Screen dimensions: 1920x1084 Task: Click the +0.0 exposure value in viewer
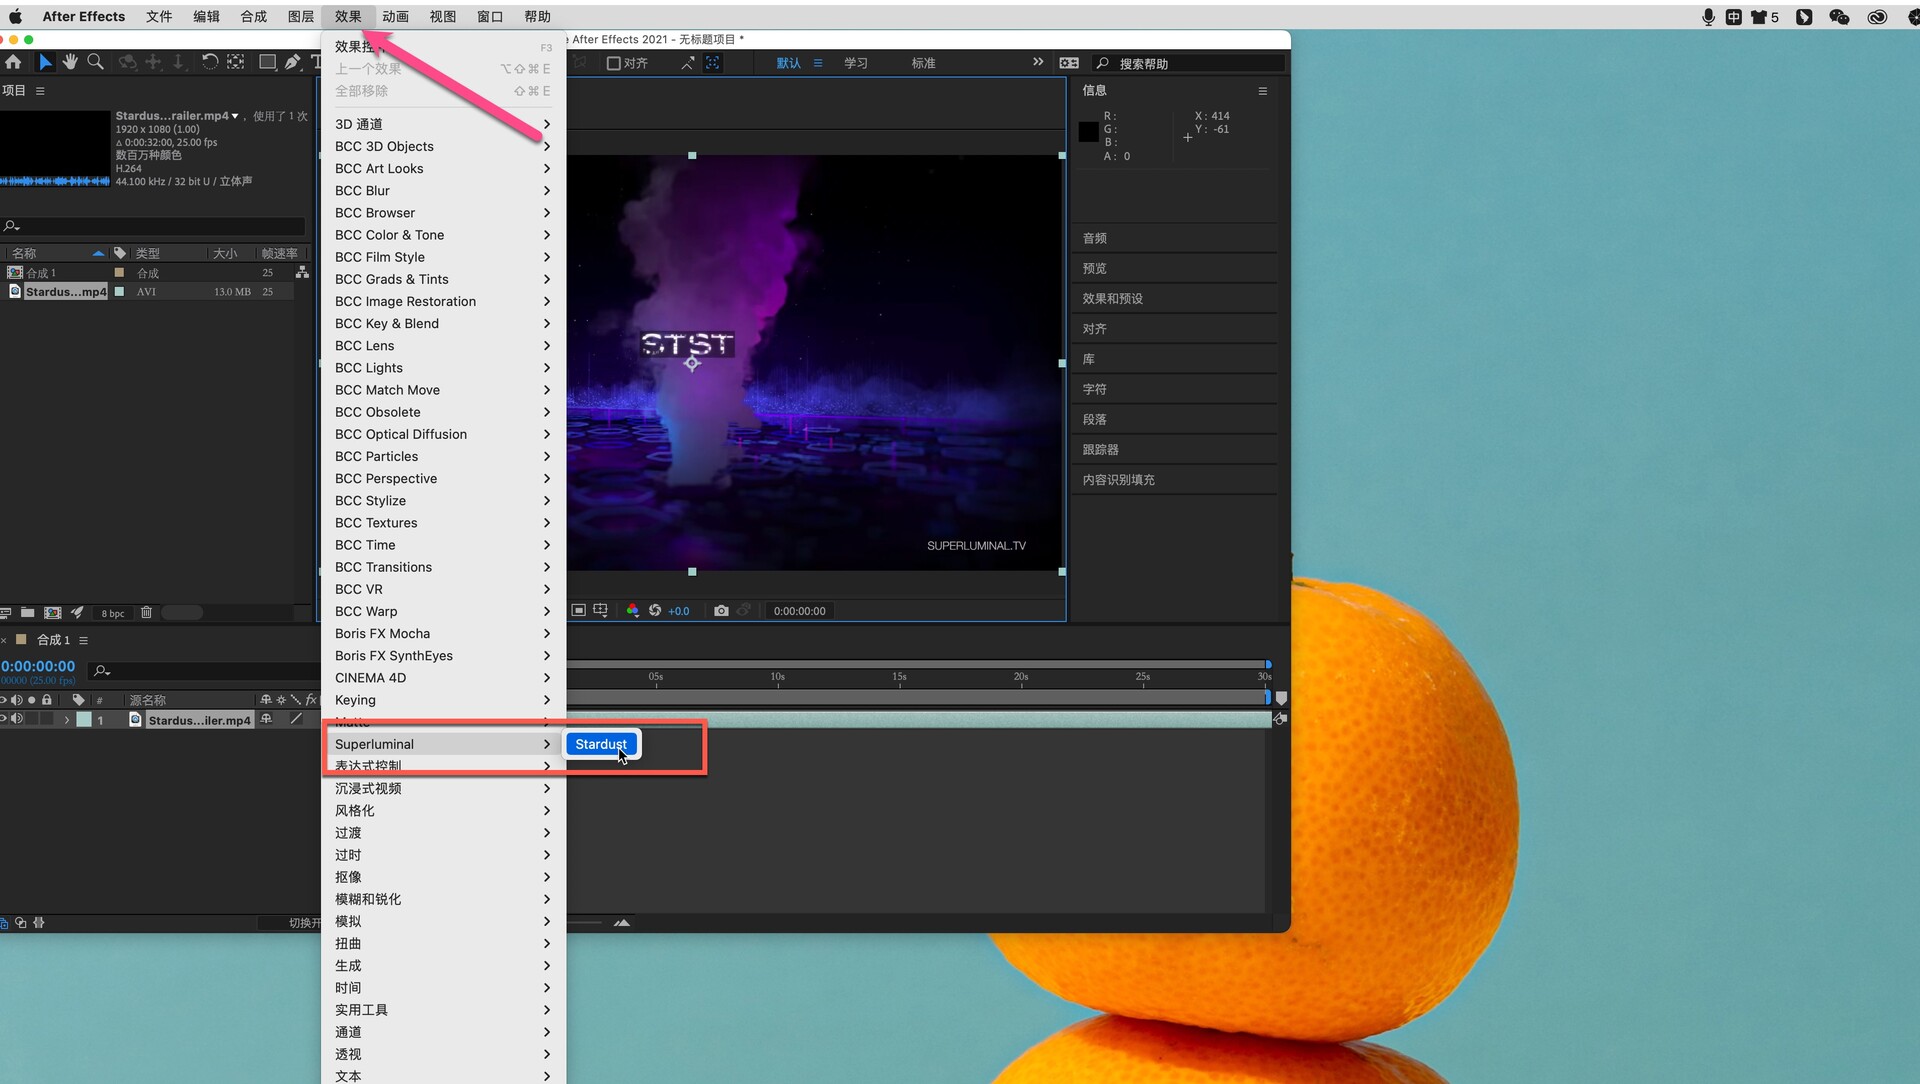point(679,611)
